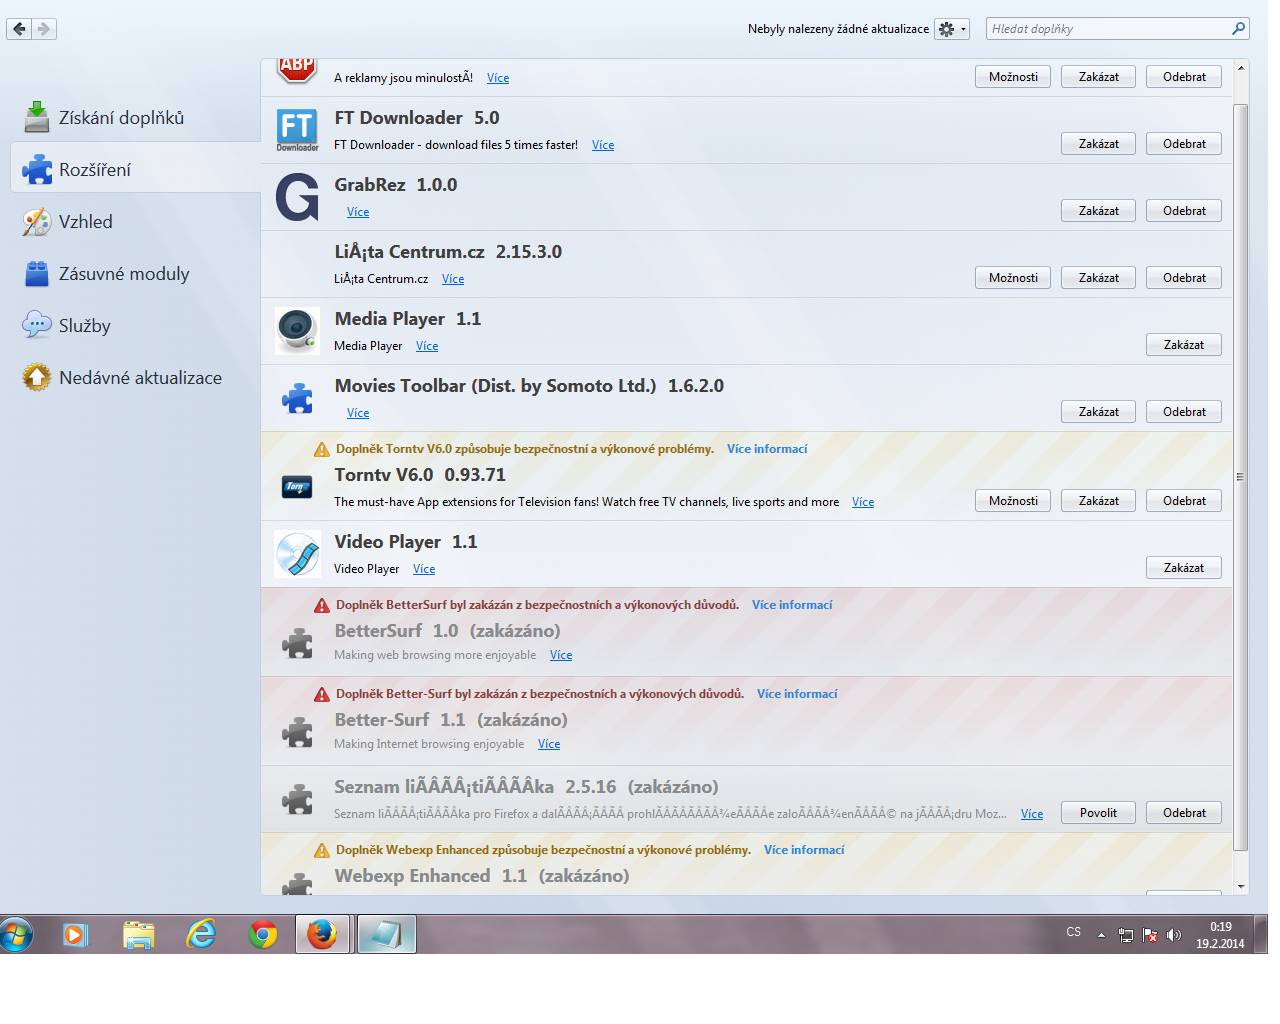Viewport: 1280px width, 1024px height.
Task: Click the scrollbar up arrow
Action: tap(1241, 68)
